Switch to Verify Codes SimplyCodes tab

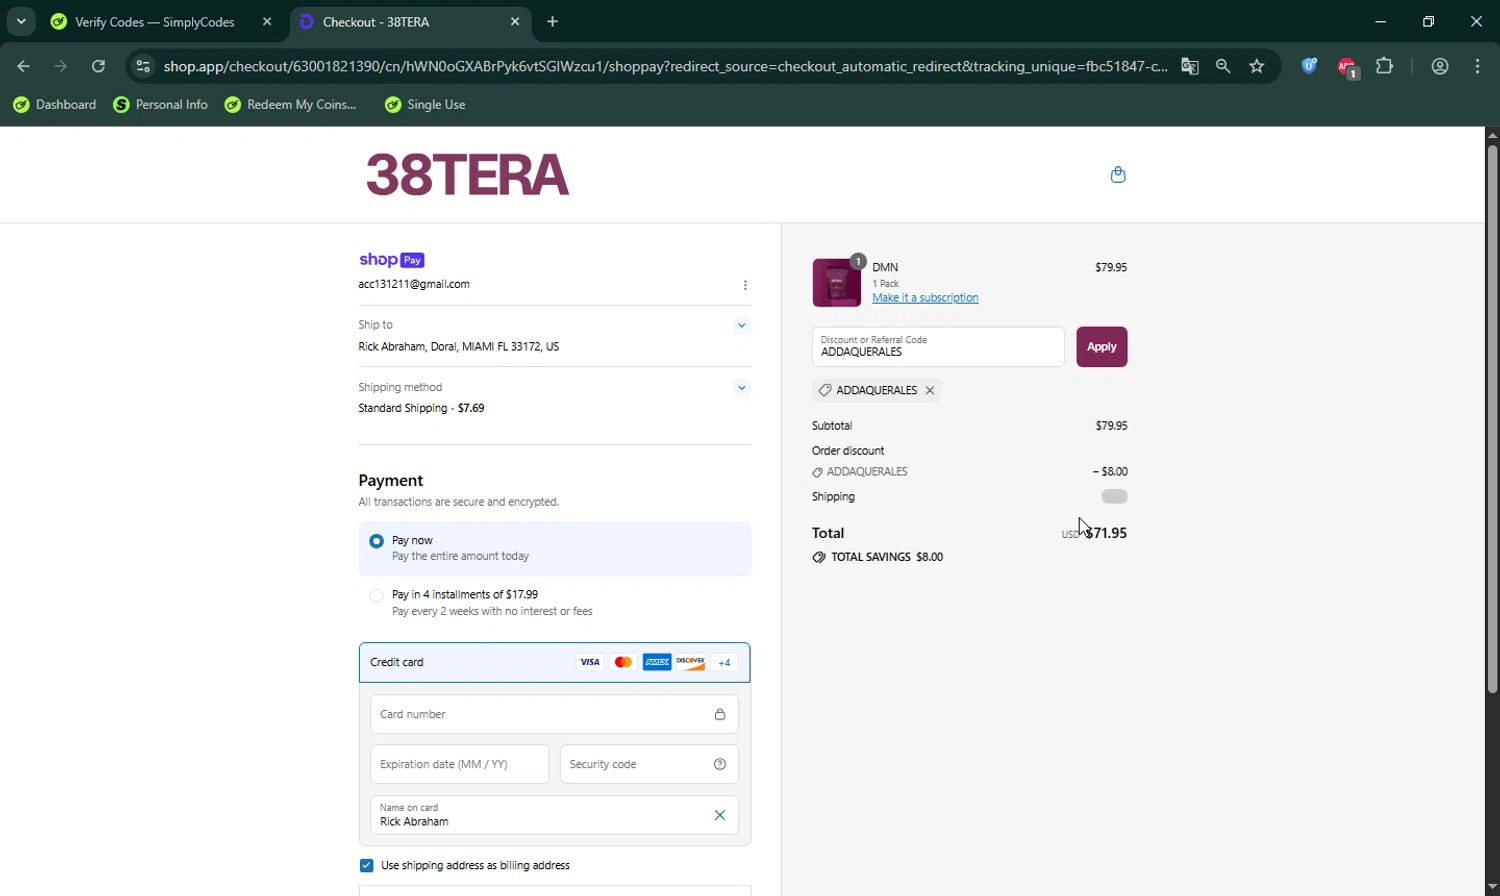[x=155, y=21]
